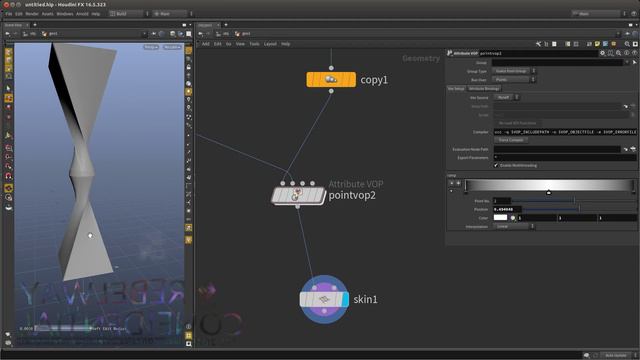Viewport: 640px width, 360px height.
Task: Add a new pane tab next to Scene View
Action: pyautogui.click(x=35, y=25)
